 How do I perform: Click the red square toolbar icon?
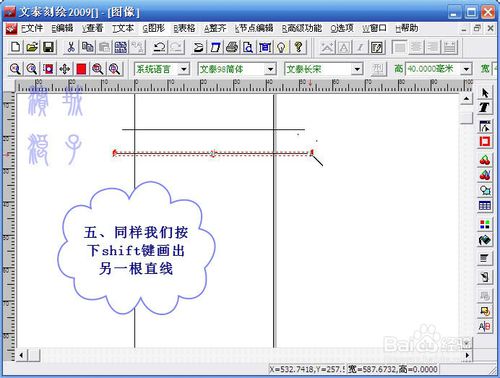coord(81,69)
